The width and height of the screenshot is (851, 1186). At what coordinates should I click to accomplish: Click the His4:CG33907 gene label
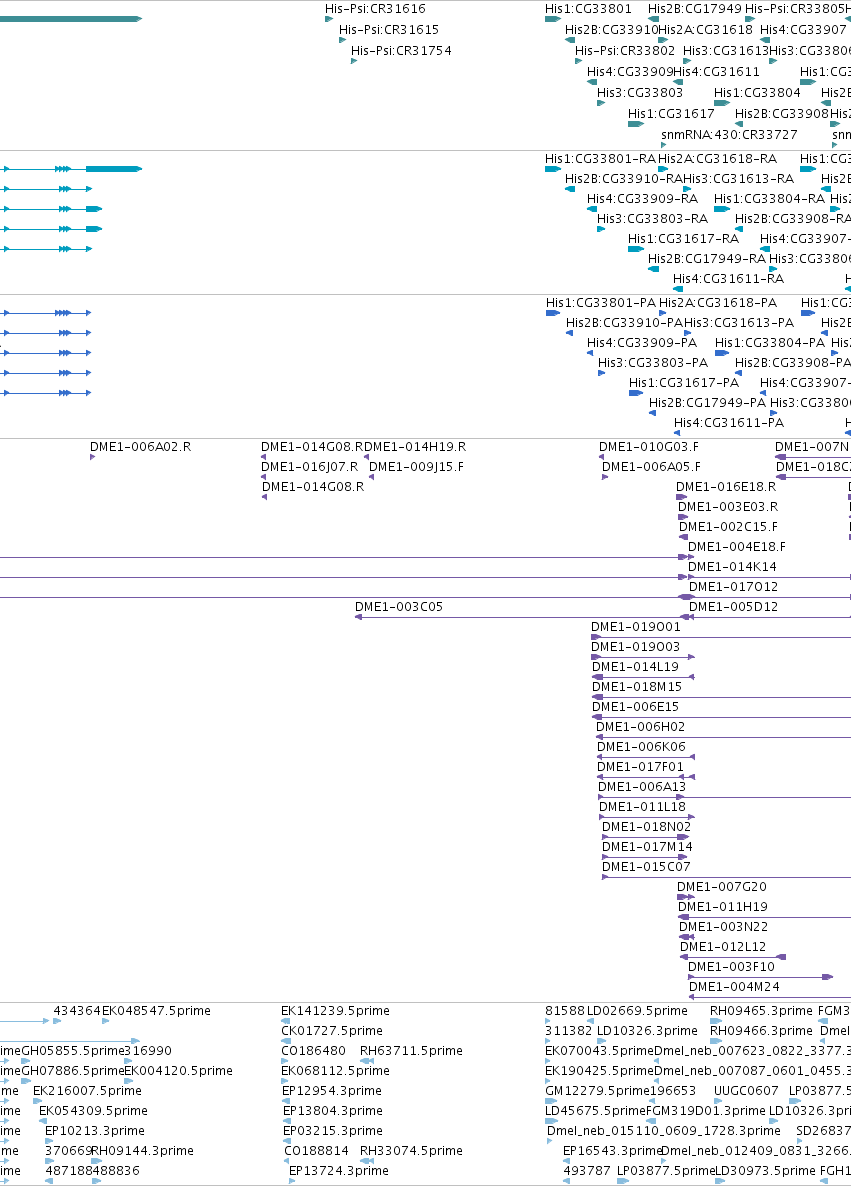[803, 29]
